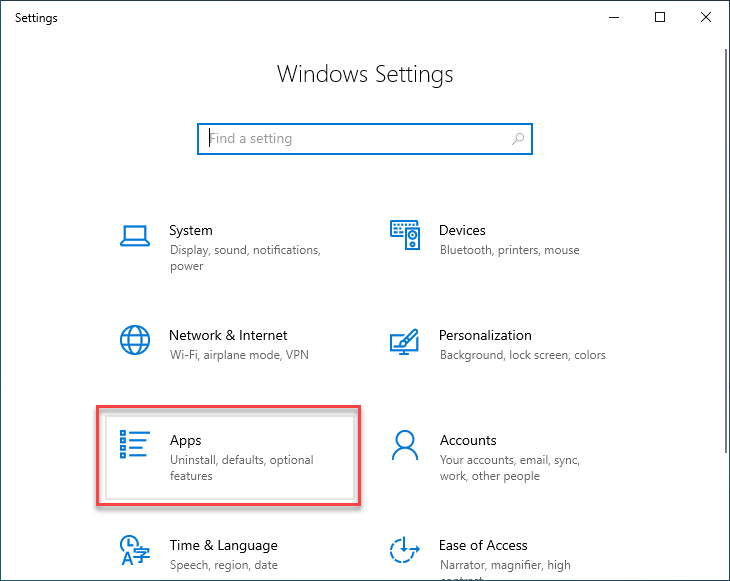
Task: Open the Network & Internet globe icon
Action: pos(135,340)
